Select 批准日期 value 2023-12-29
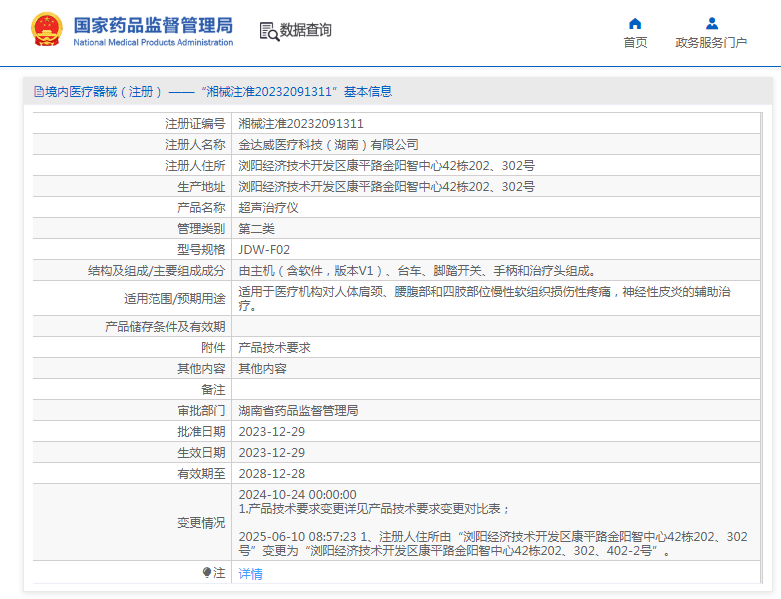Image resolution: width=781 pixels, height=599 pixels. click(x=271, y=432)
